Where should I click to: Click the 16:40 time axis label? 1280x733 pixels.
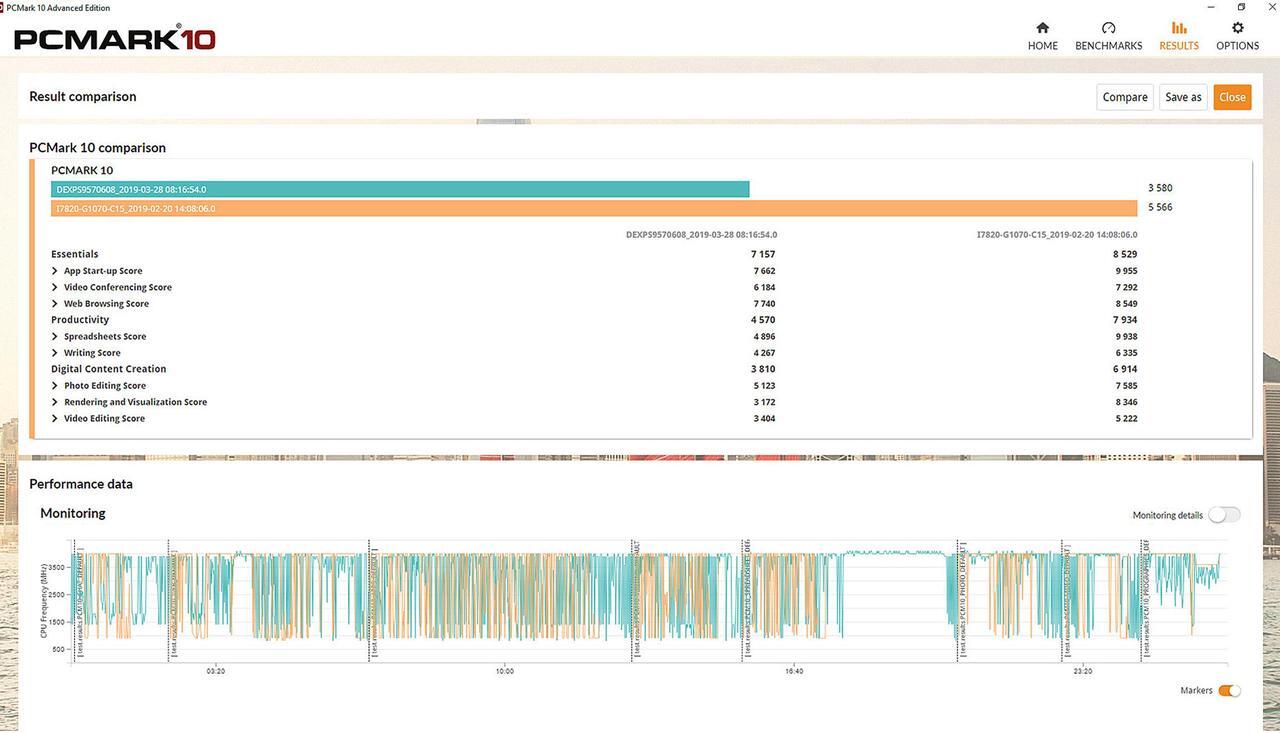794,671
